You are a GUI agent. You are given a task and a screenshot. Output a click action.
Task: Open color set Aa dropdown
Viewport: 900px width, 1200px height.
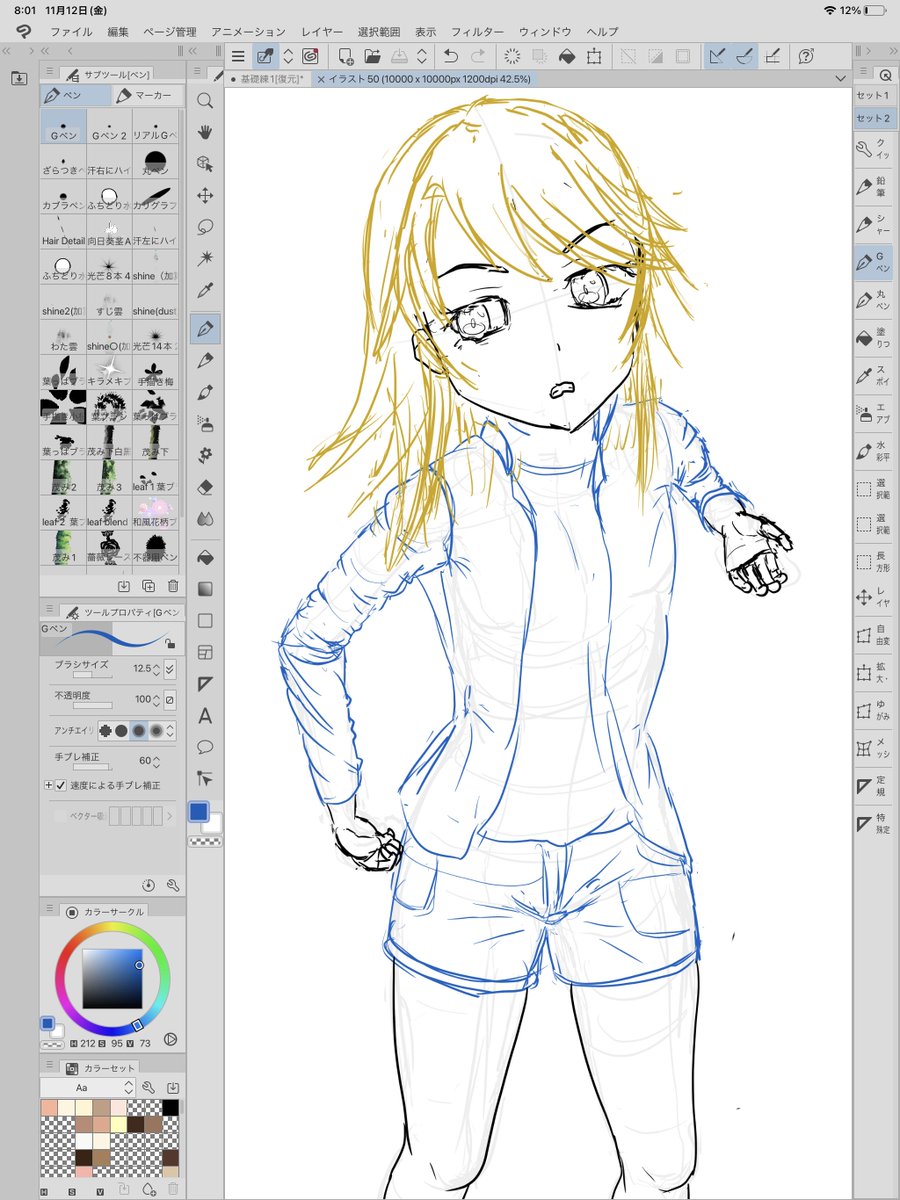click(x=89, y=1087)
